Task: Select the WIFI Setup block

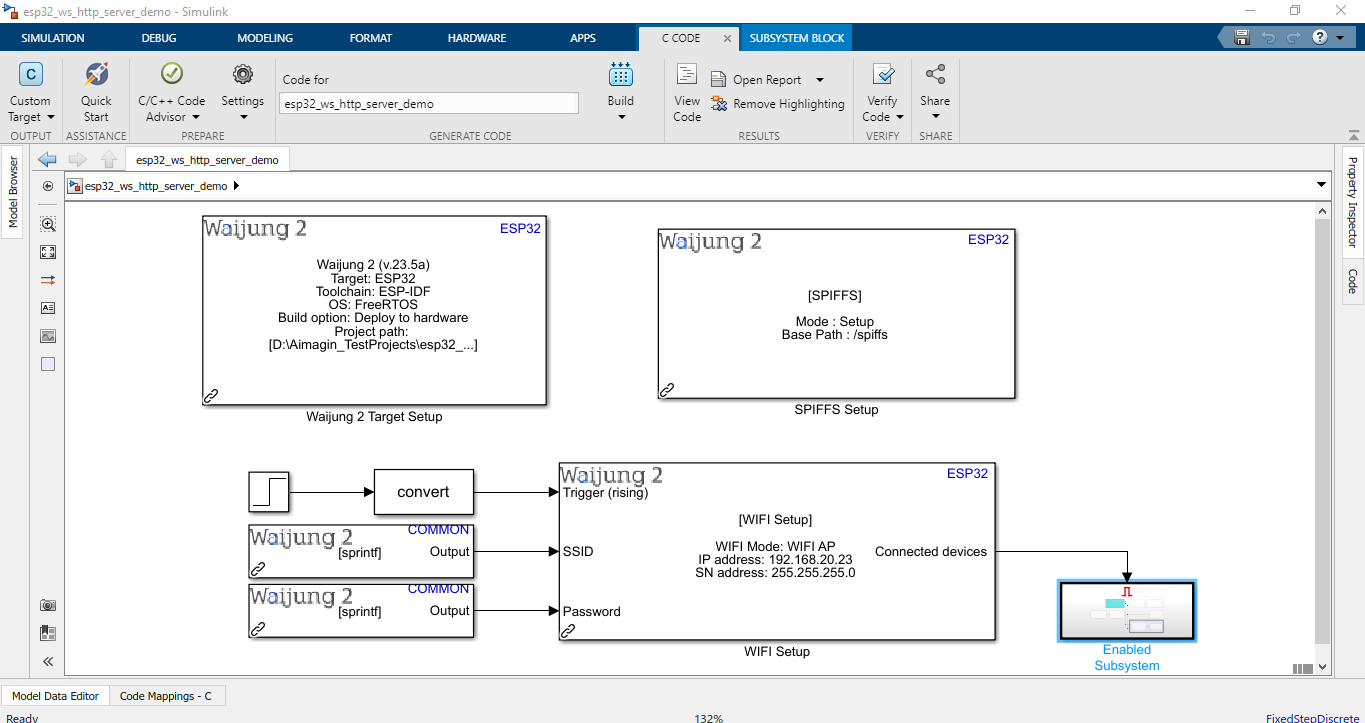Action: (777, 551)
